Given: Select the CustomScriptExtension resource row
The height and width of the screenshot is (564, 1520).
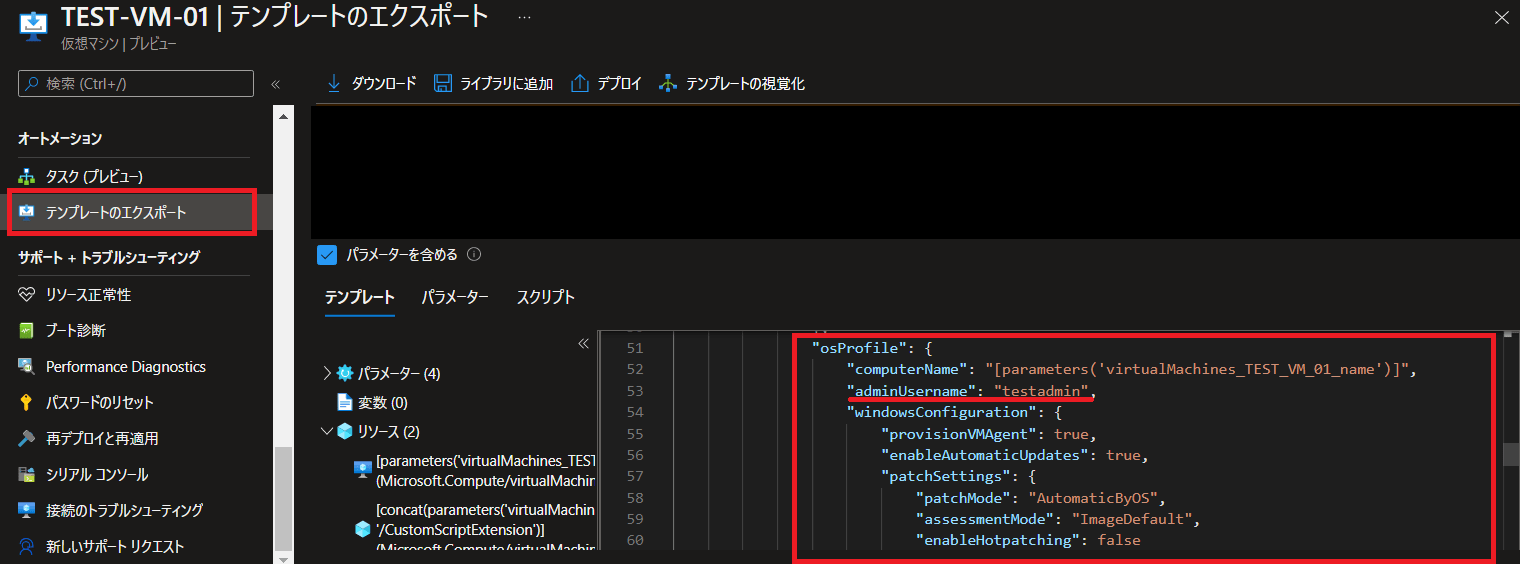Looking at the screenshot, I should [x=475, y=529].
